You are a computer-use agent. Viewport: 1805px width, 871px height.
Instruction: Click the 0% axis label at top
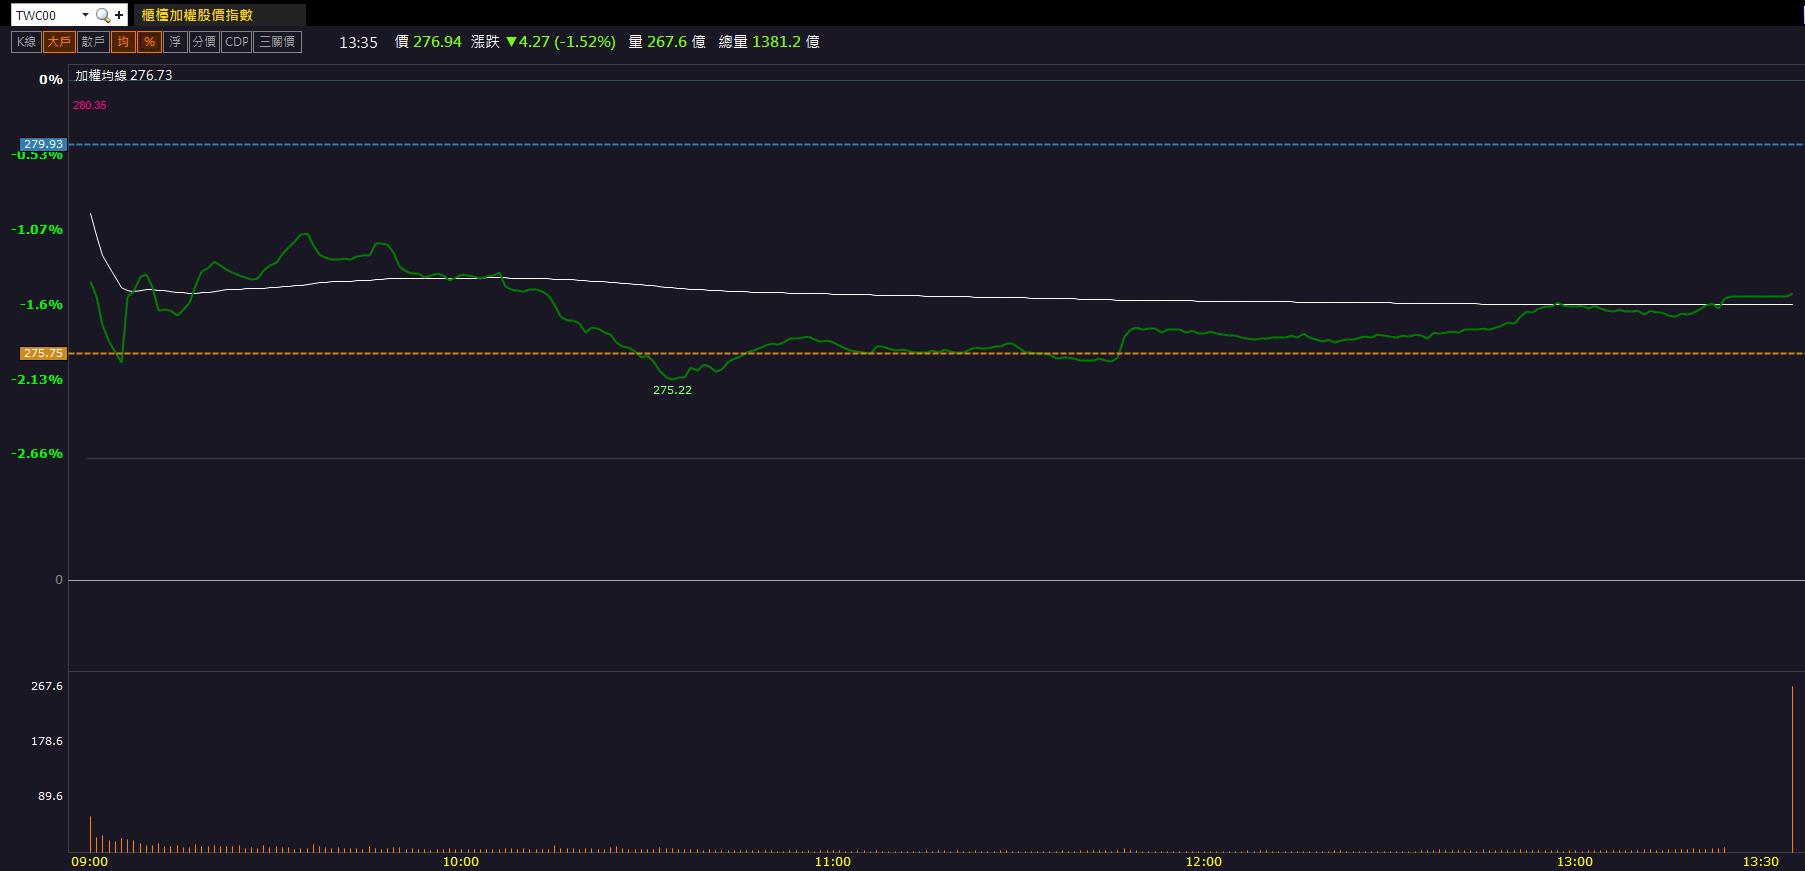click(x=51, y=80)
